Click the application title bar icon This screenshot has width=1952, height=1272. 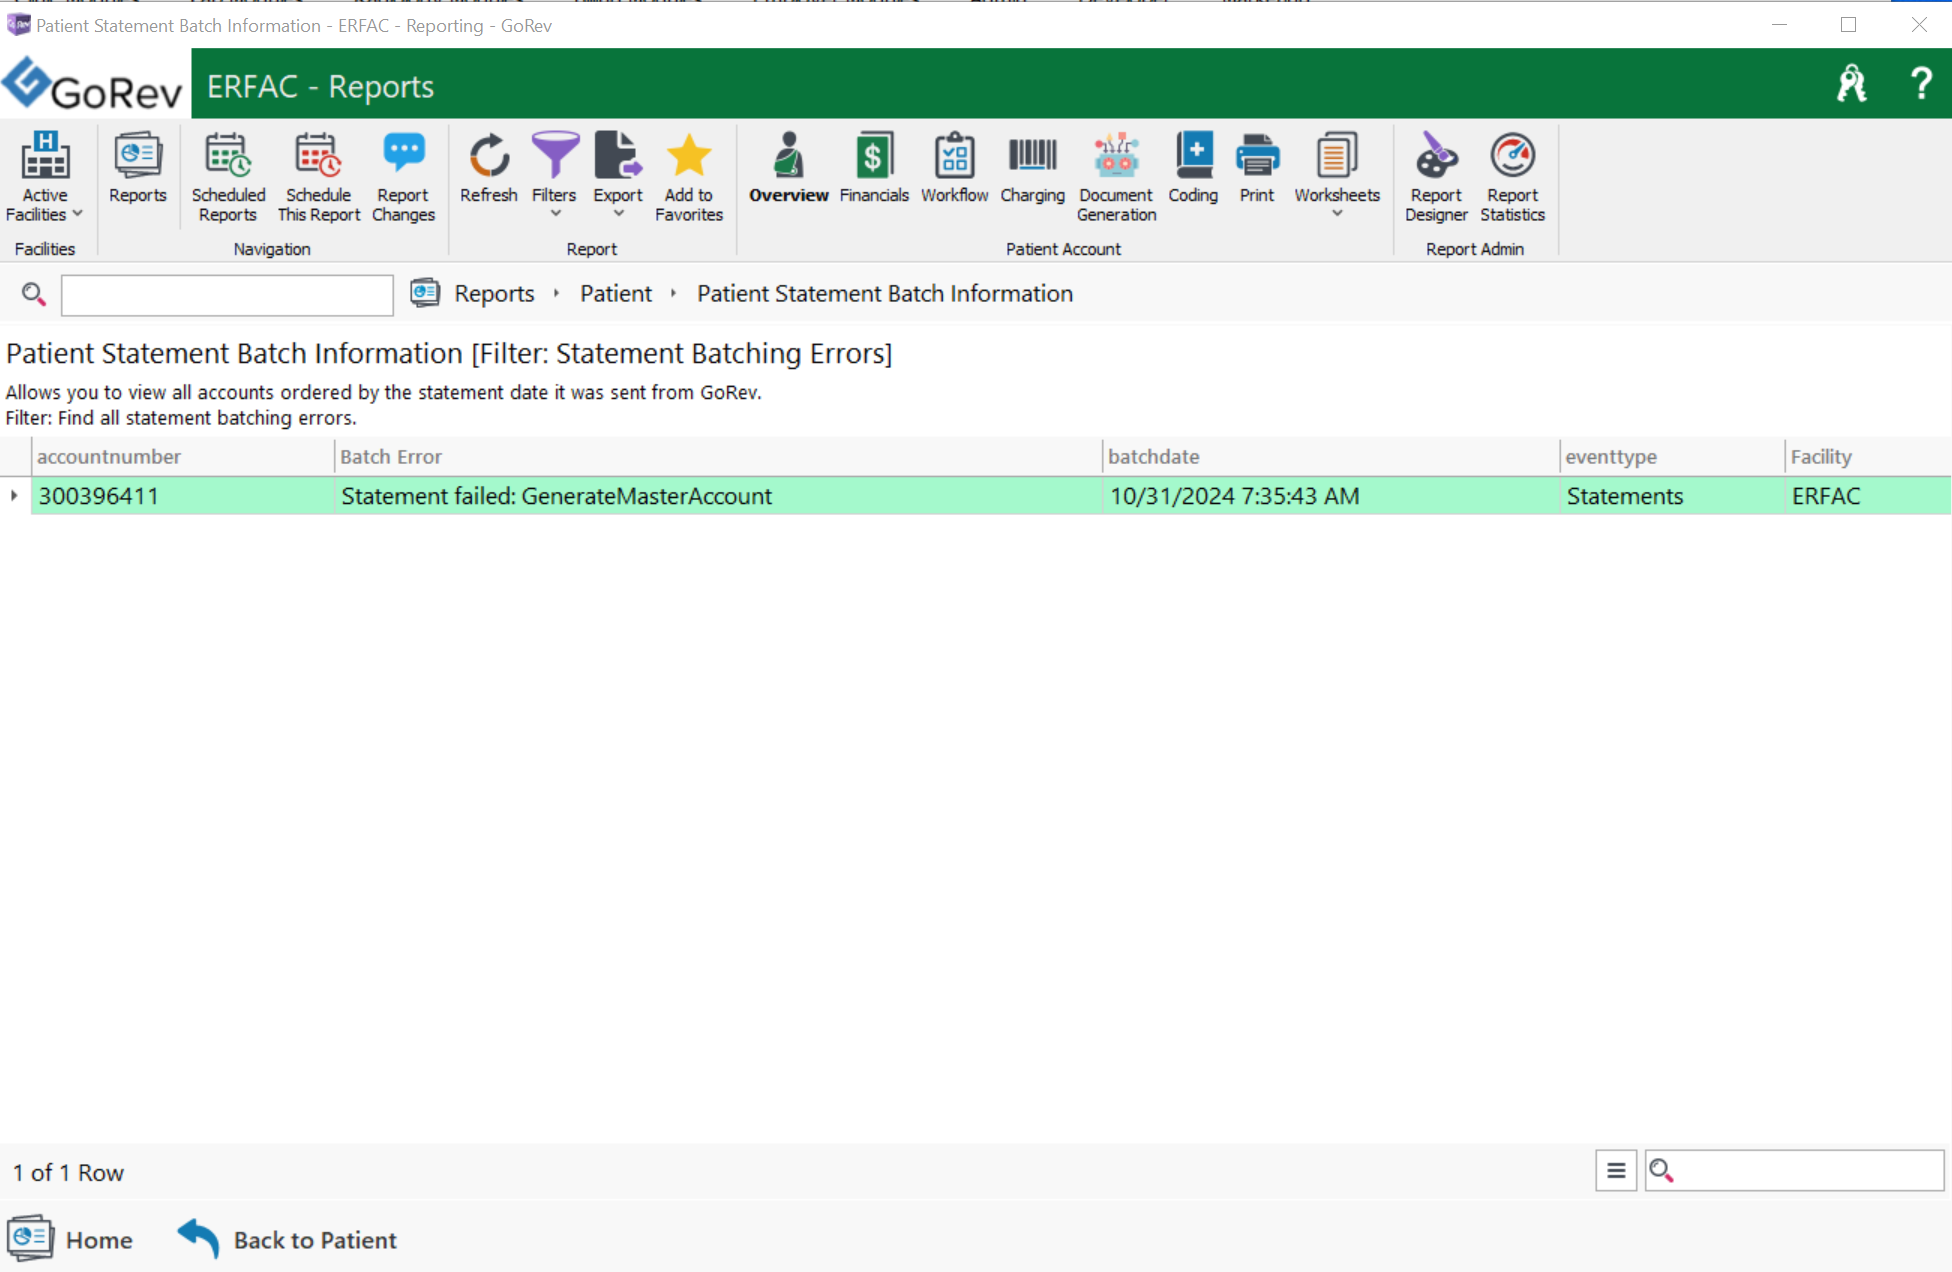18,25
